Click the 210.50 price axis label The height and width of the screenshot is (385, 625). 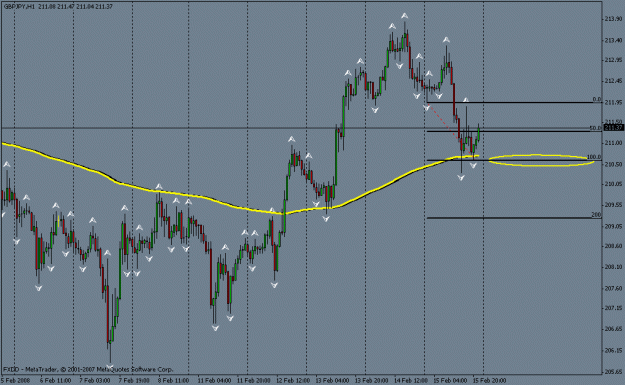point(614,164)
